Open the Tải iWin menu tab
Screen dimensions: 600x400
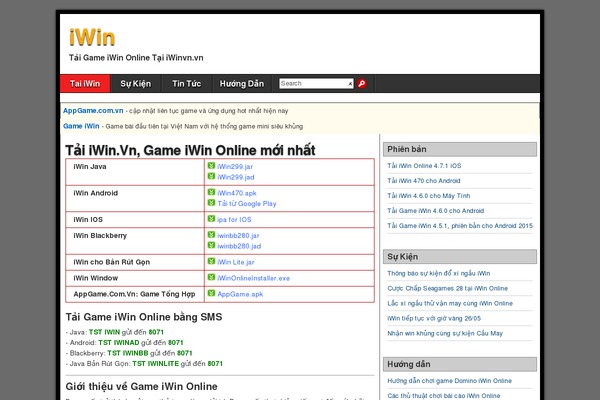[85, 83]
